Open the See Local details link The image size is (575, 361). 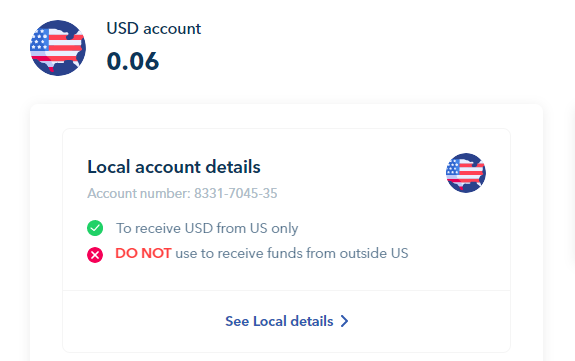pos(287,321)
